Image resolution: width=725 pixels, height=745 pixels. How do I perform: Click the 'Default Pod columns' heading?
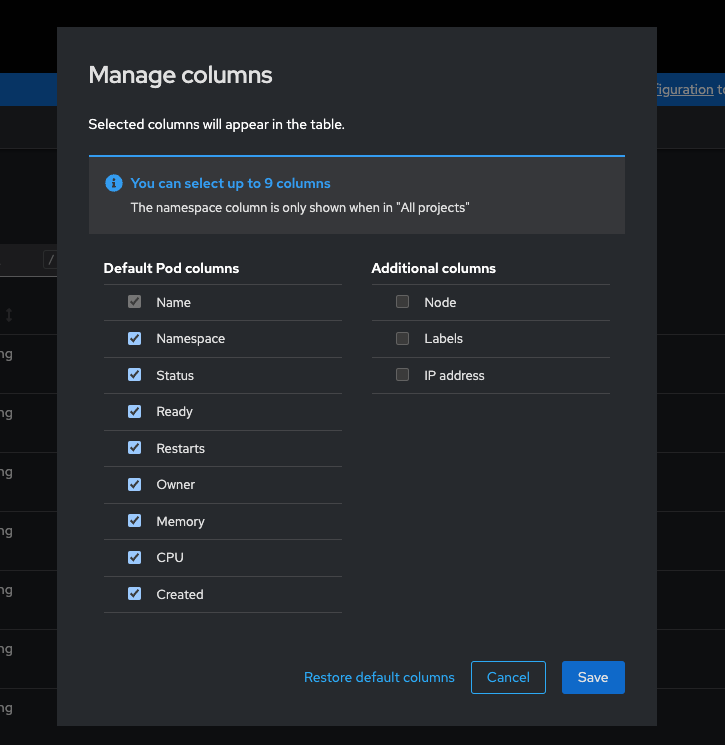pos(171,268)
